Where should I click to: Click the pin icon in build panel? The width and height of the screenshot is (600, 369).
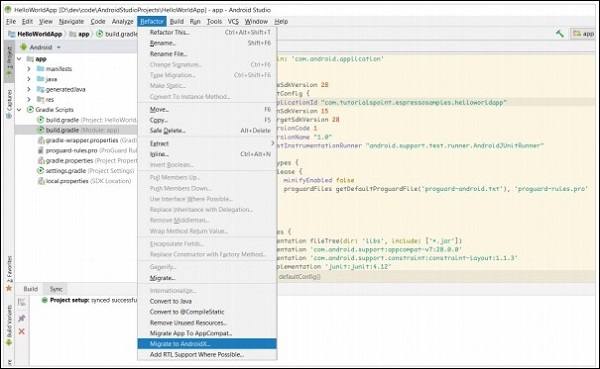click(22, 318)
